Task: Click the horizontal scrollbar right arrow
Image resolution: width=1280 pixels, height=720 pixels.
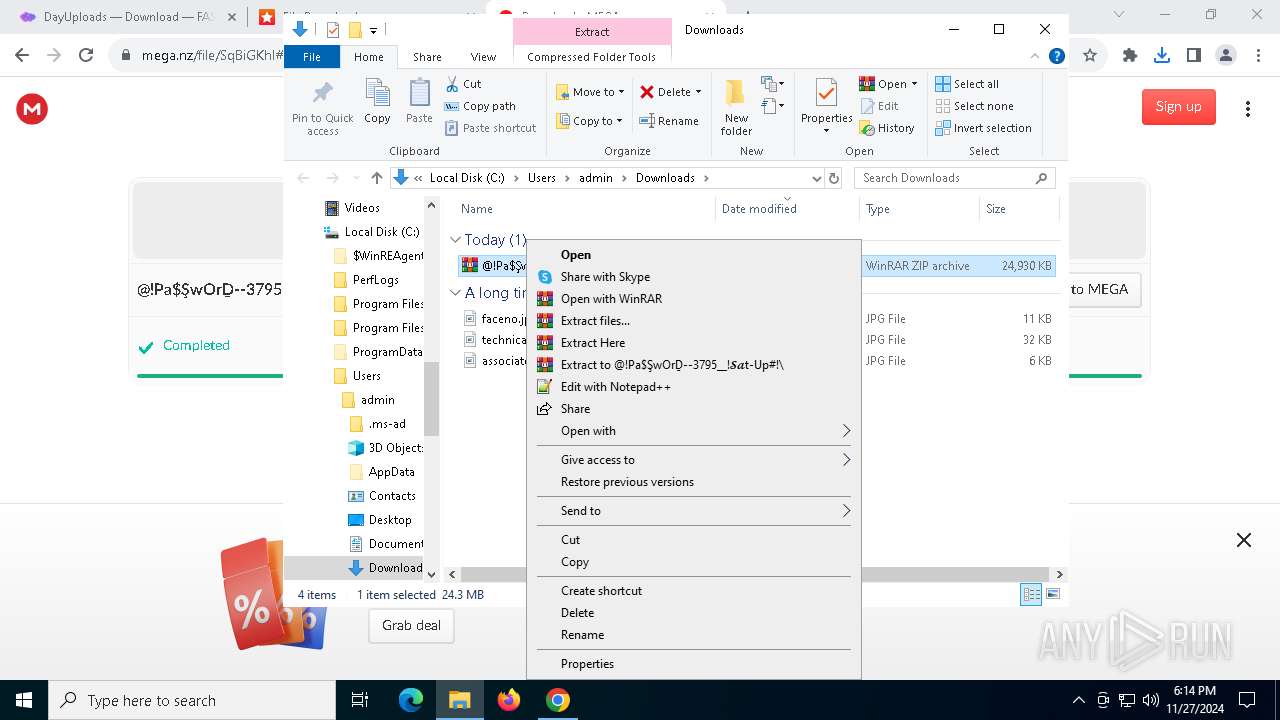Action: 1059,574
